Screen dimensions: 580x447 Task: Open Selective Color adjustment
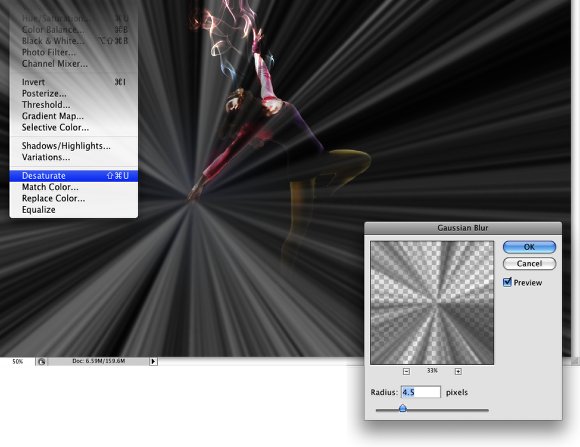(74, 127)
